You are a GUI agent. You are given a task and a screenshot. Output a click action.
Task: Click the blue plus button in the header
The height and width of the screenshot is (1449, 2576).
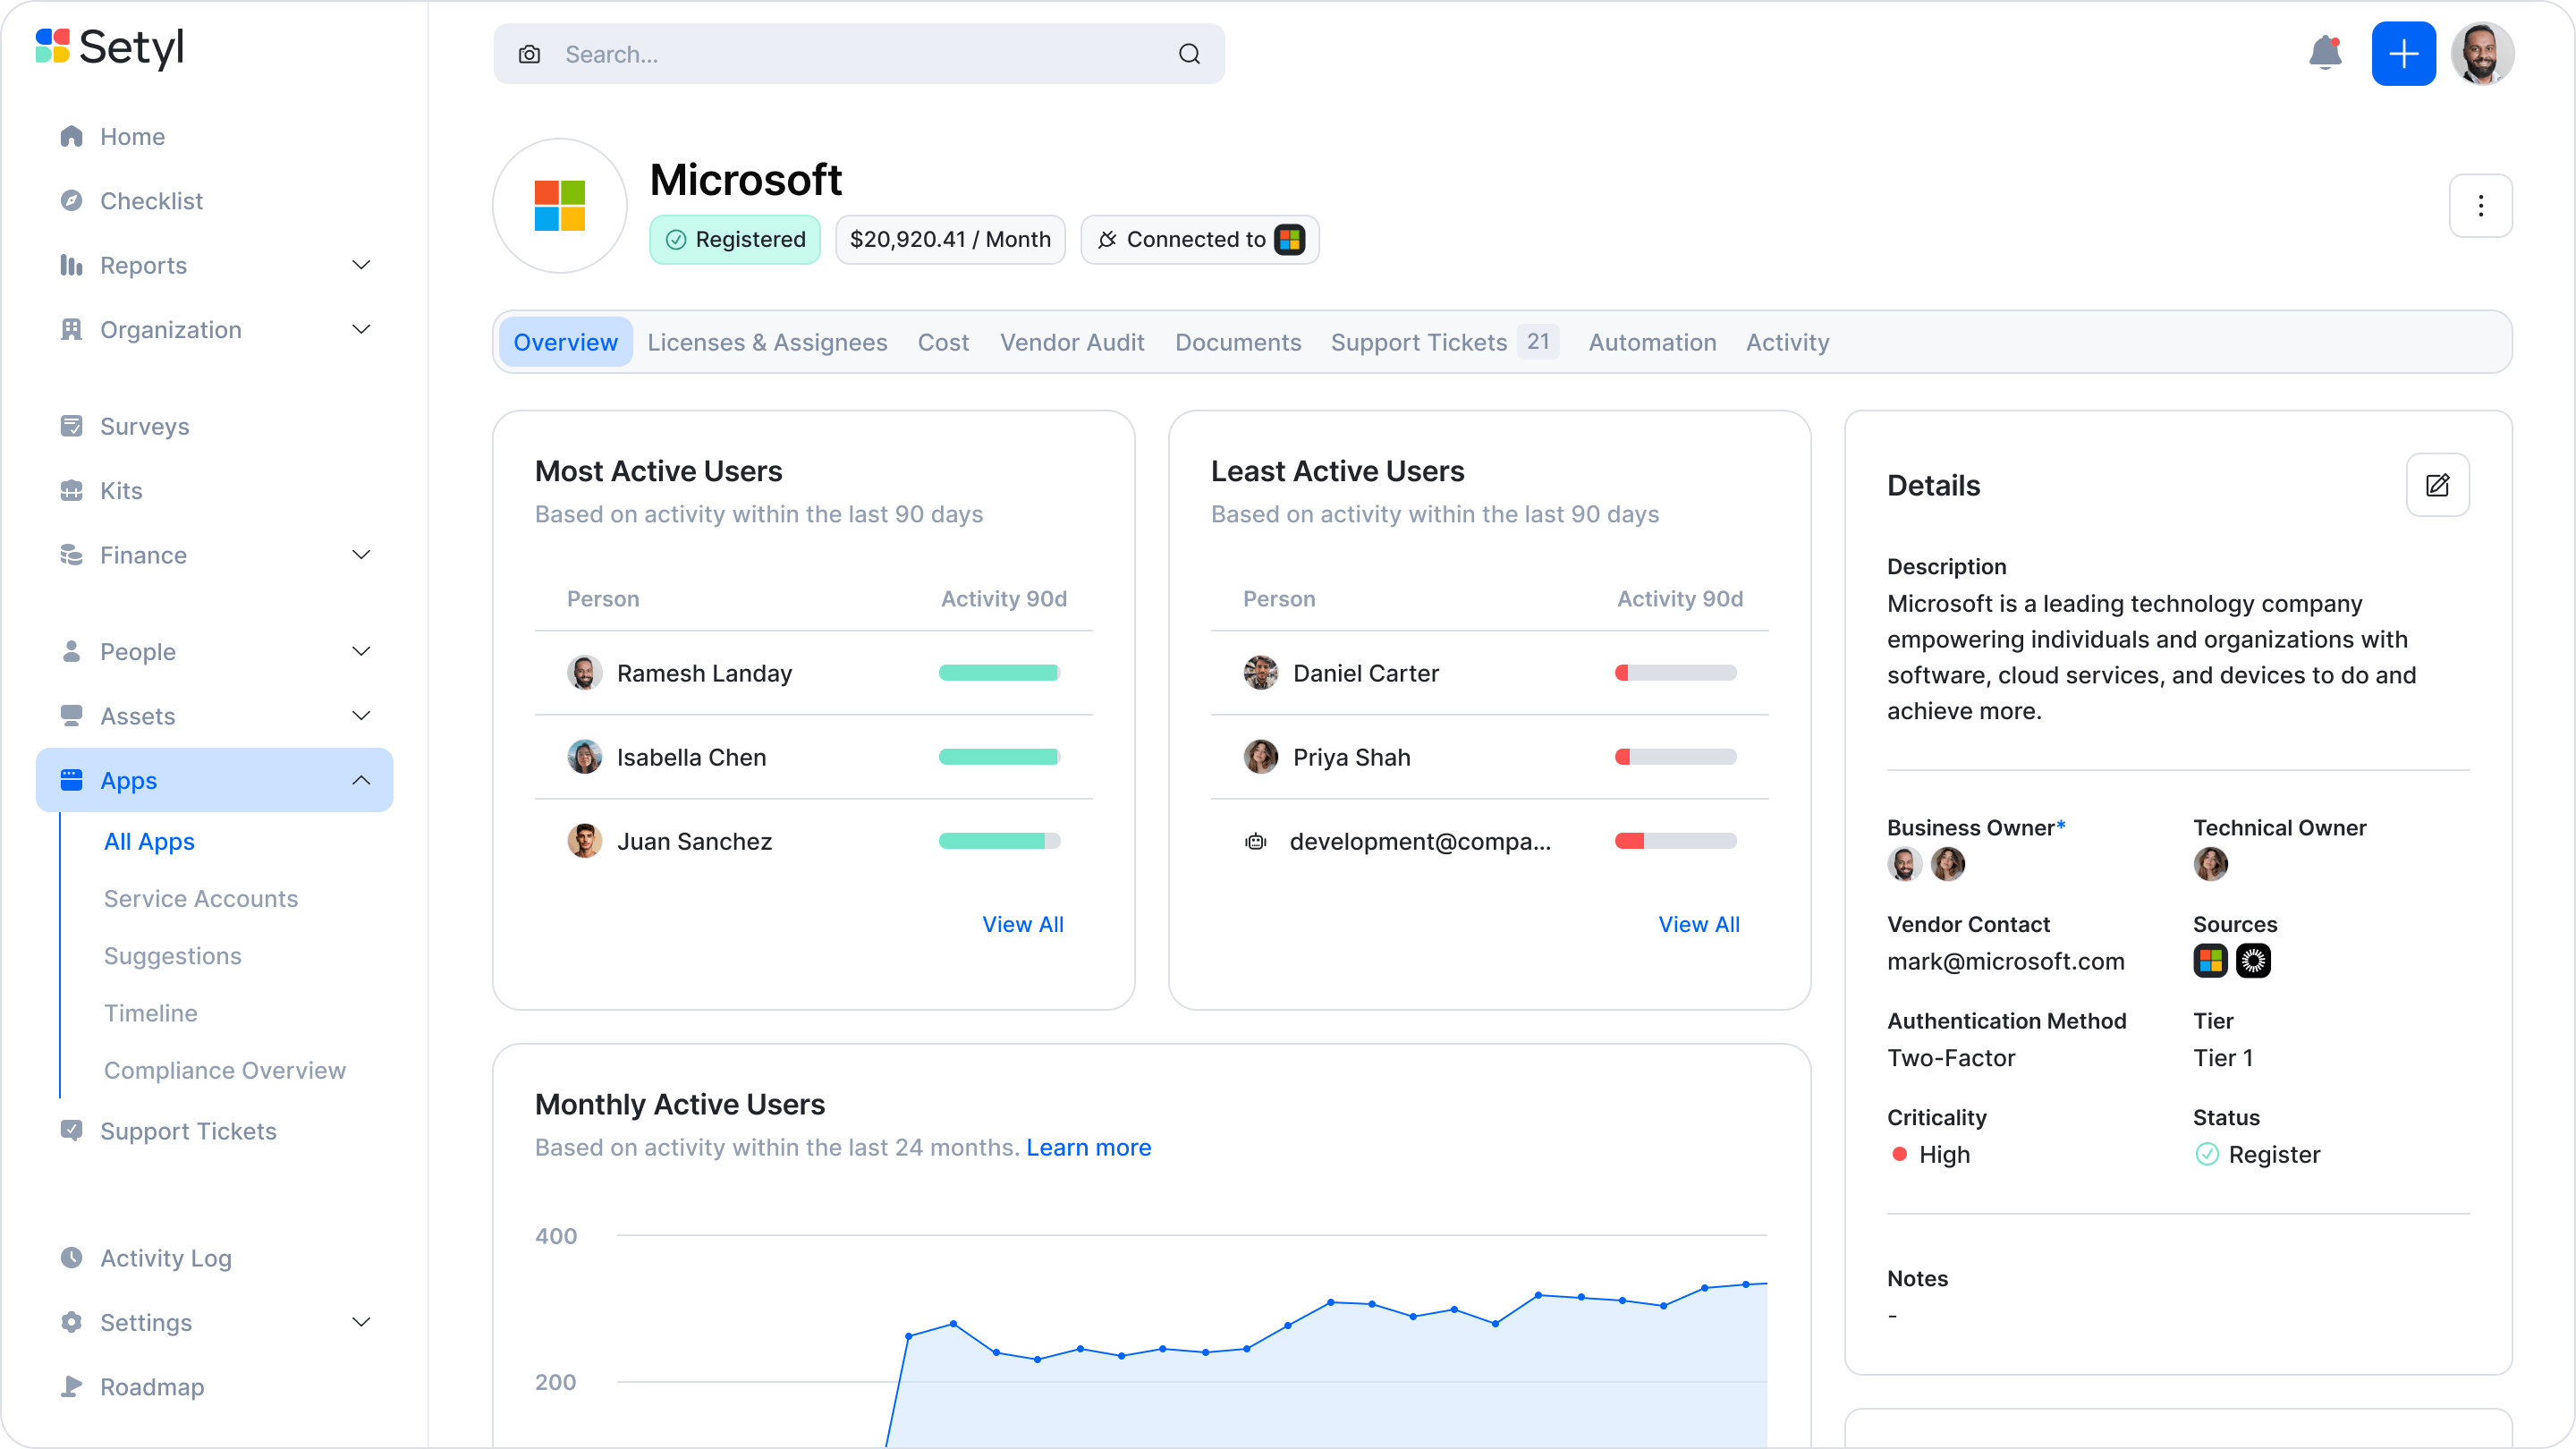(x=2404, y=54)
